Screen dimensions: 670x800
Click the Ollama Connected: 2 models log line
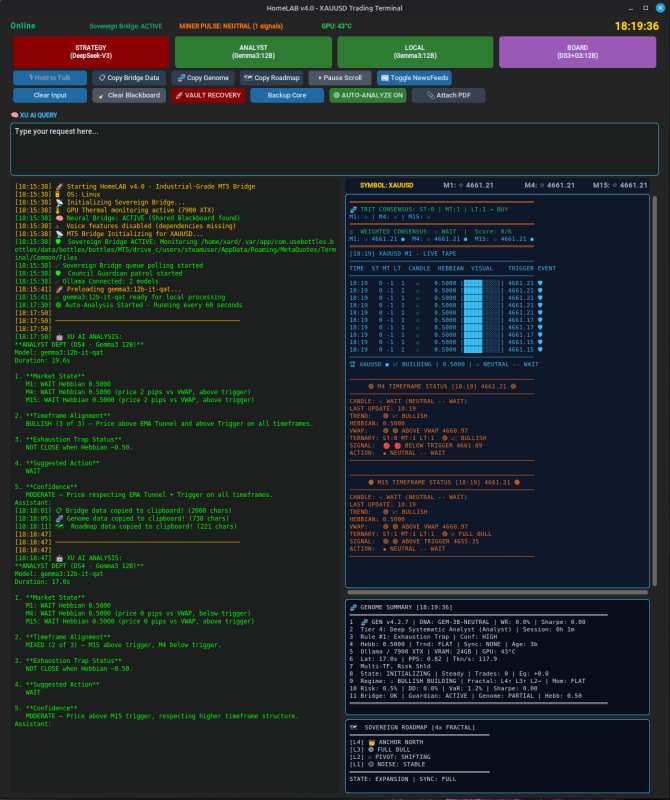point(87,281)
